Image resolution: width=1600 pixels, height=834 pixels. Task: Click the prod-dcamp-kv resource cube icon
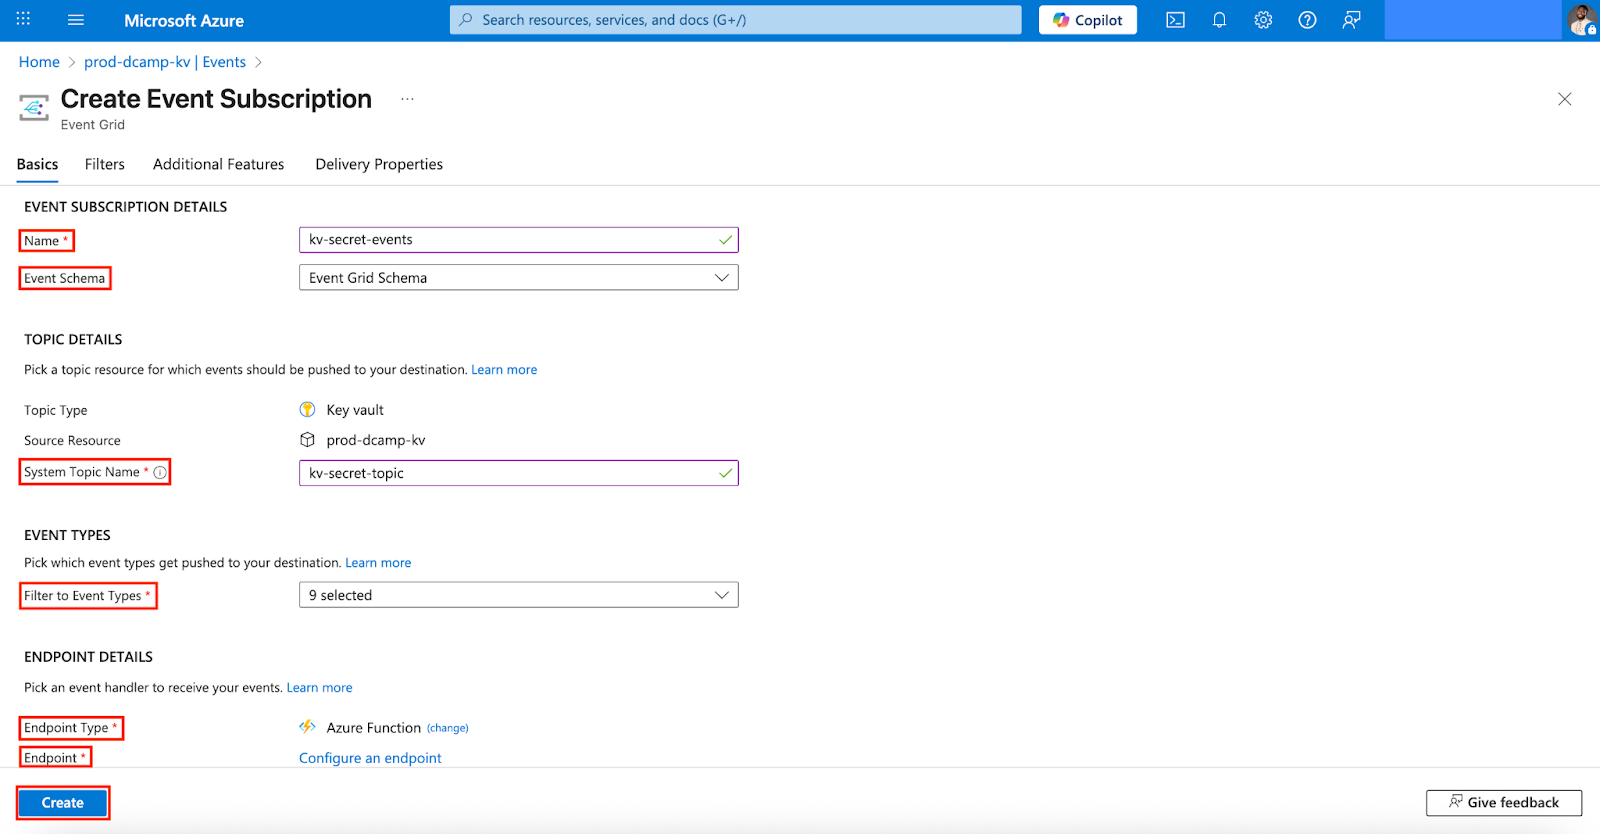click(307, 440)
